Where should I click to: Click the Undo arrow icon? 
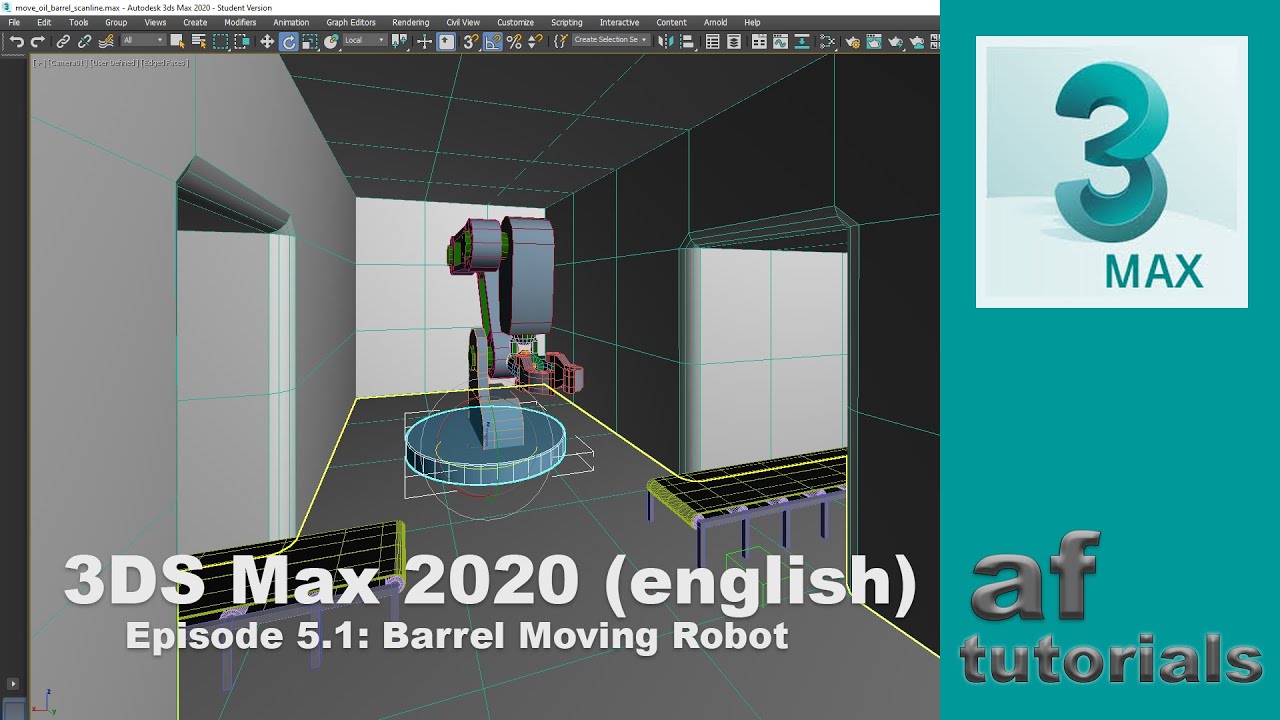point(16,41)
